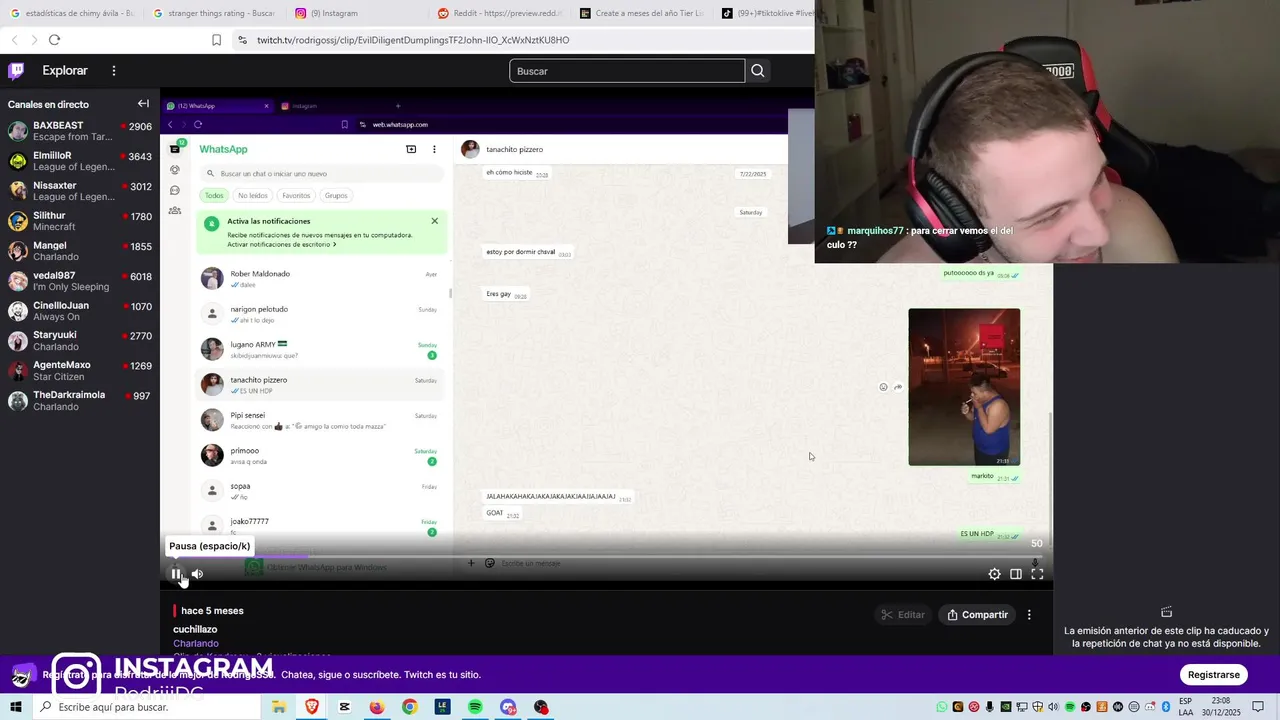Pause the Twitch clip playback
Viewport: 1280px width, 720px height.
tap(176, 574)
